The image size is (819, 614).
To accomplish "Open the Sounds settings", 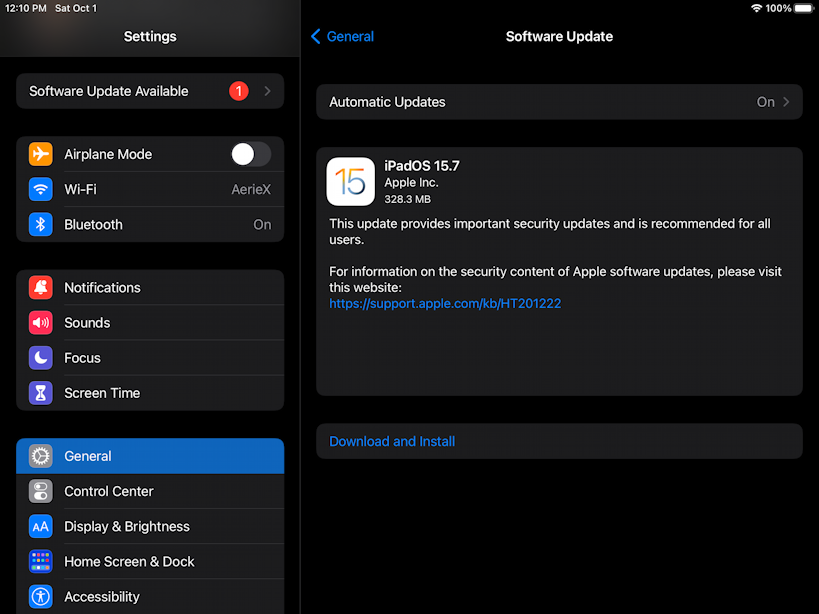I will pos(150,323).
